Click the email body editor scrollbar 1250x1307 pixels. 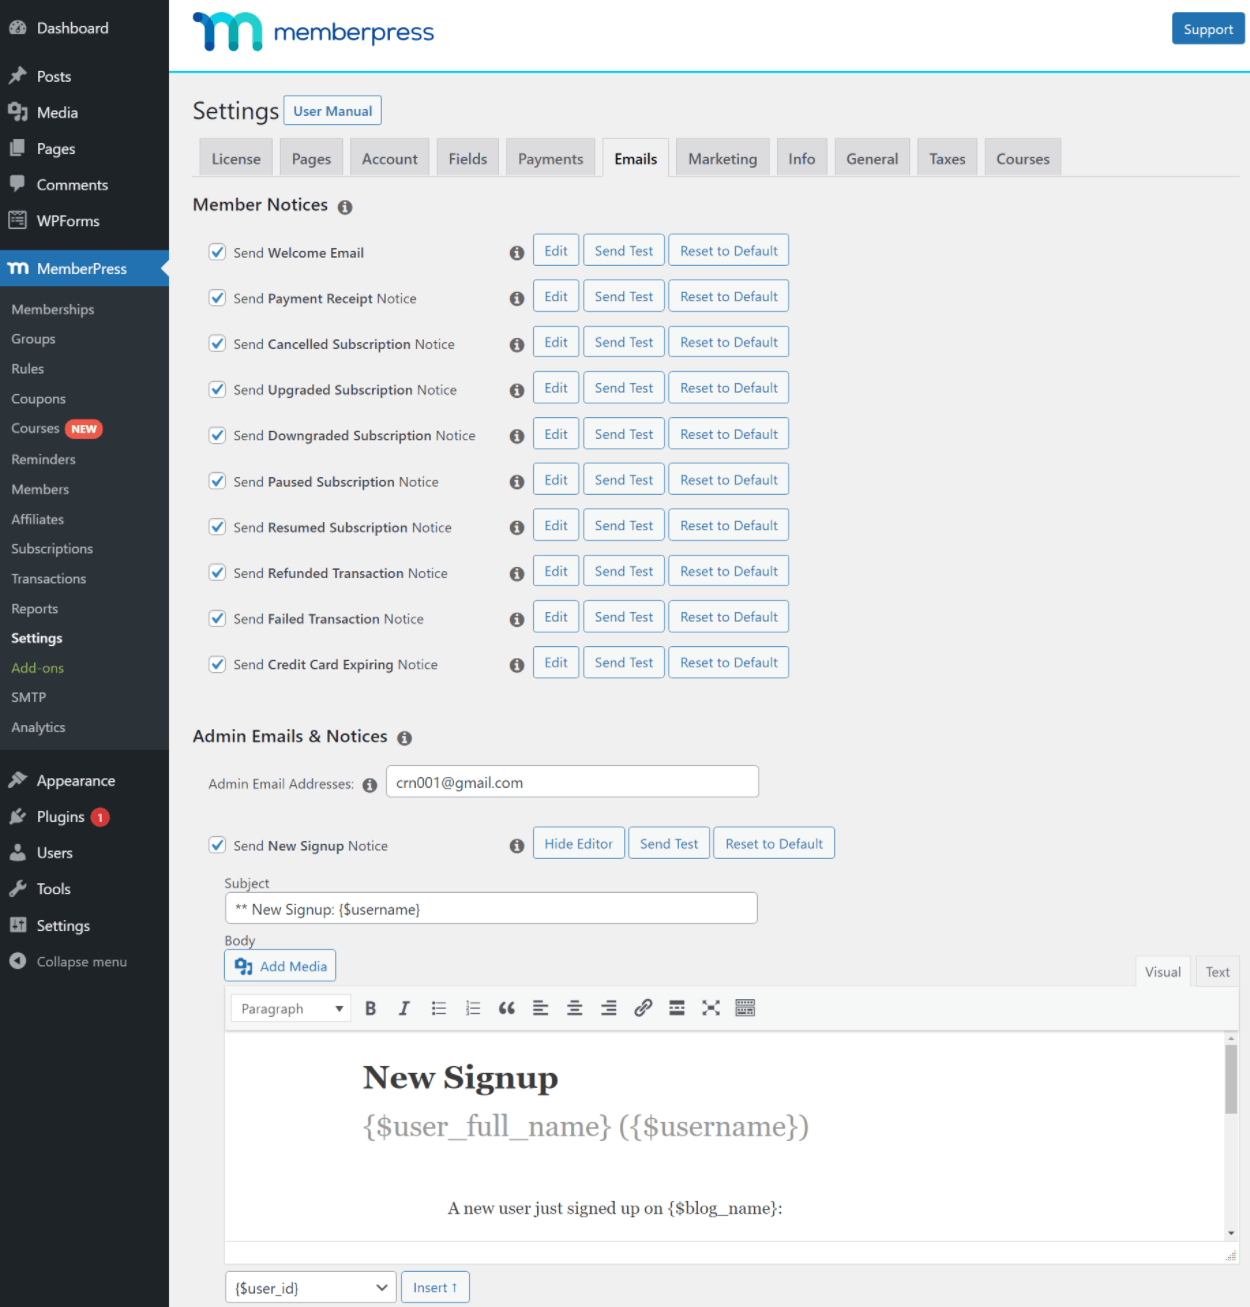(1231, 1080)
